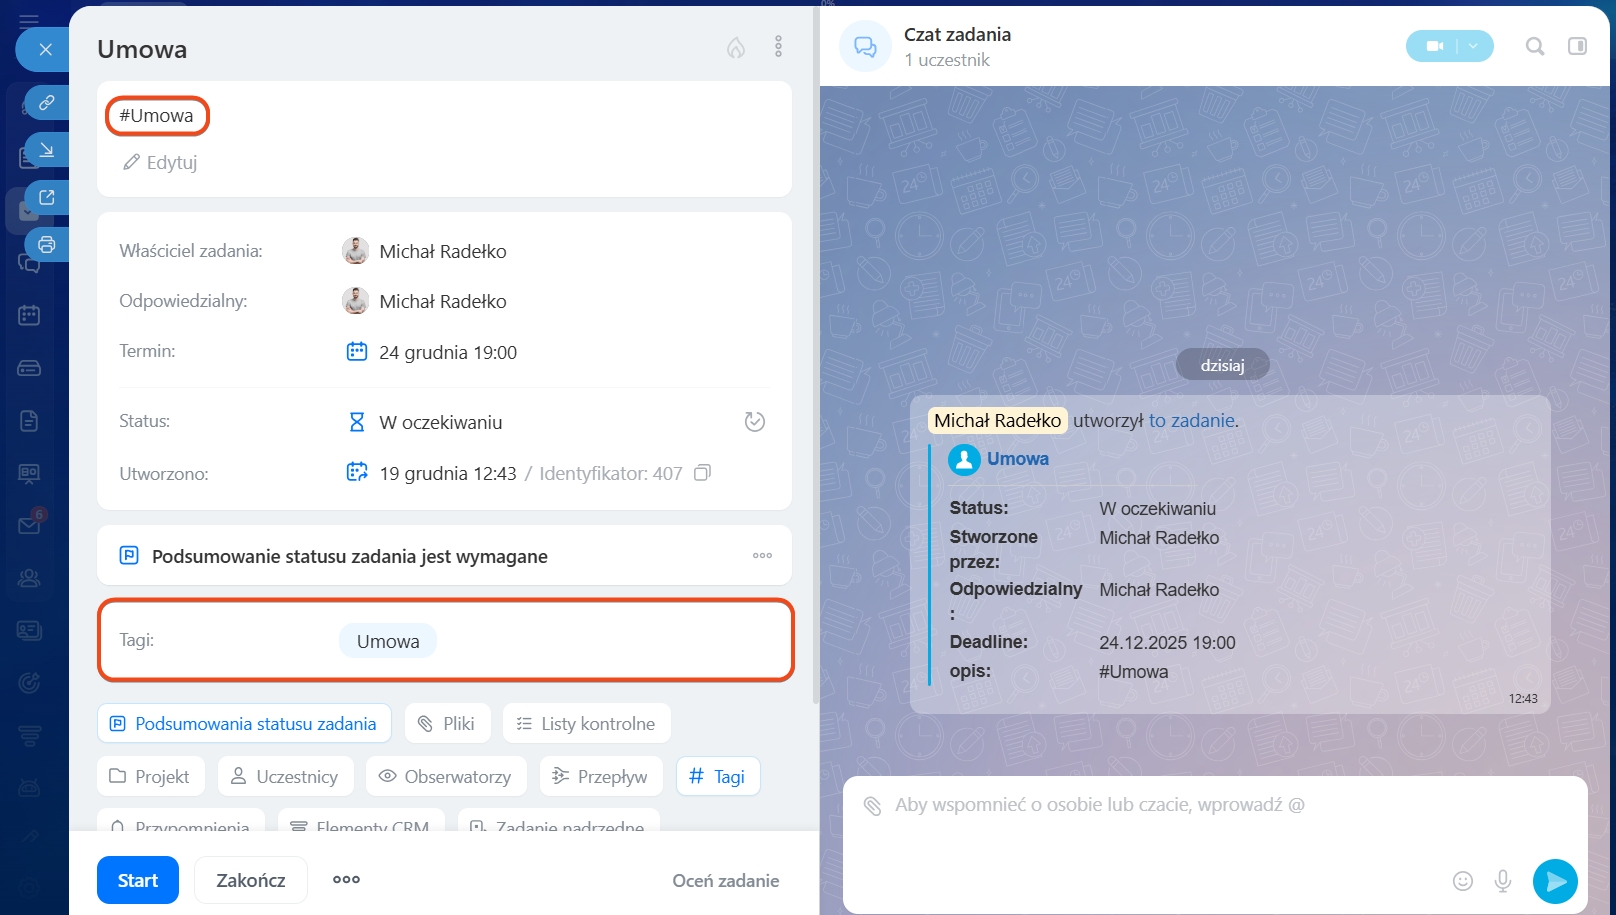This screenshot has height=915, width=1616.
Task: Click the created-date calendar icon
Action: click(356, 472)
